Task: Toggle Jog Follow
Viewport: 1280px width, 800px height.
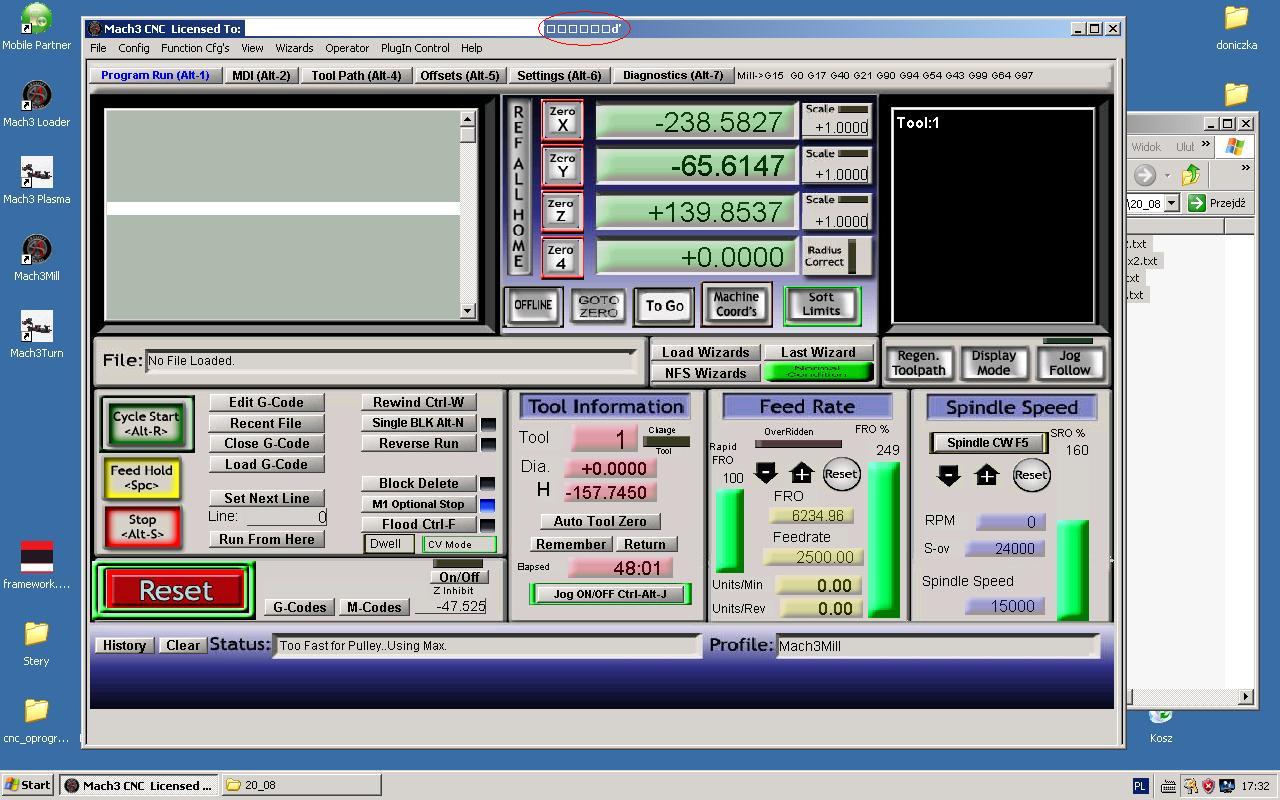Action: click(1069, 362)
